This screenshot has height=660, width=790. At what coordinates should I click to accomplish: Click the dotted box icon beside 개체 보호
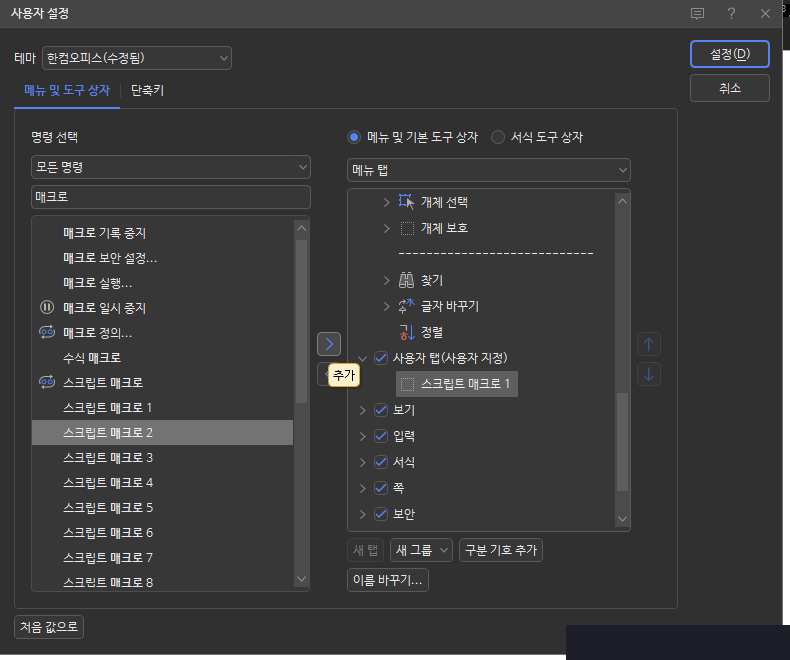[407, 228]
